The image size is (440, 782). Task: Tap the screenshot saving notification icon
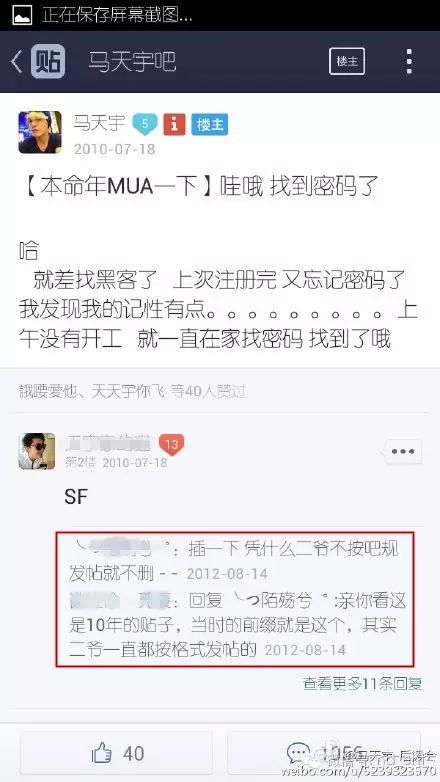[x=22, y=15]
